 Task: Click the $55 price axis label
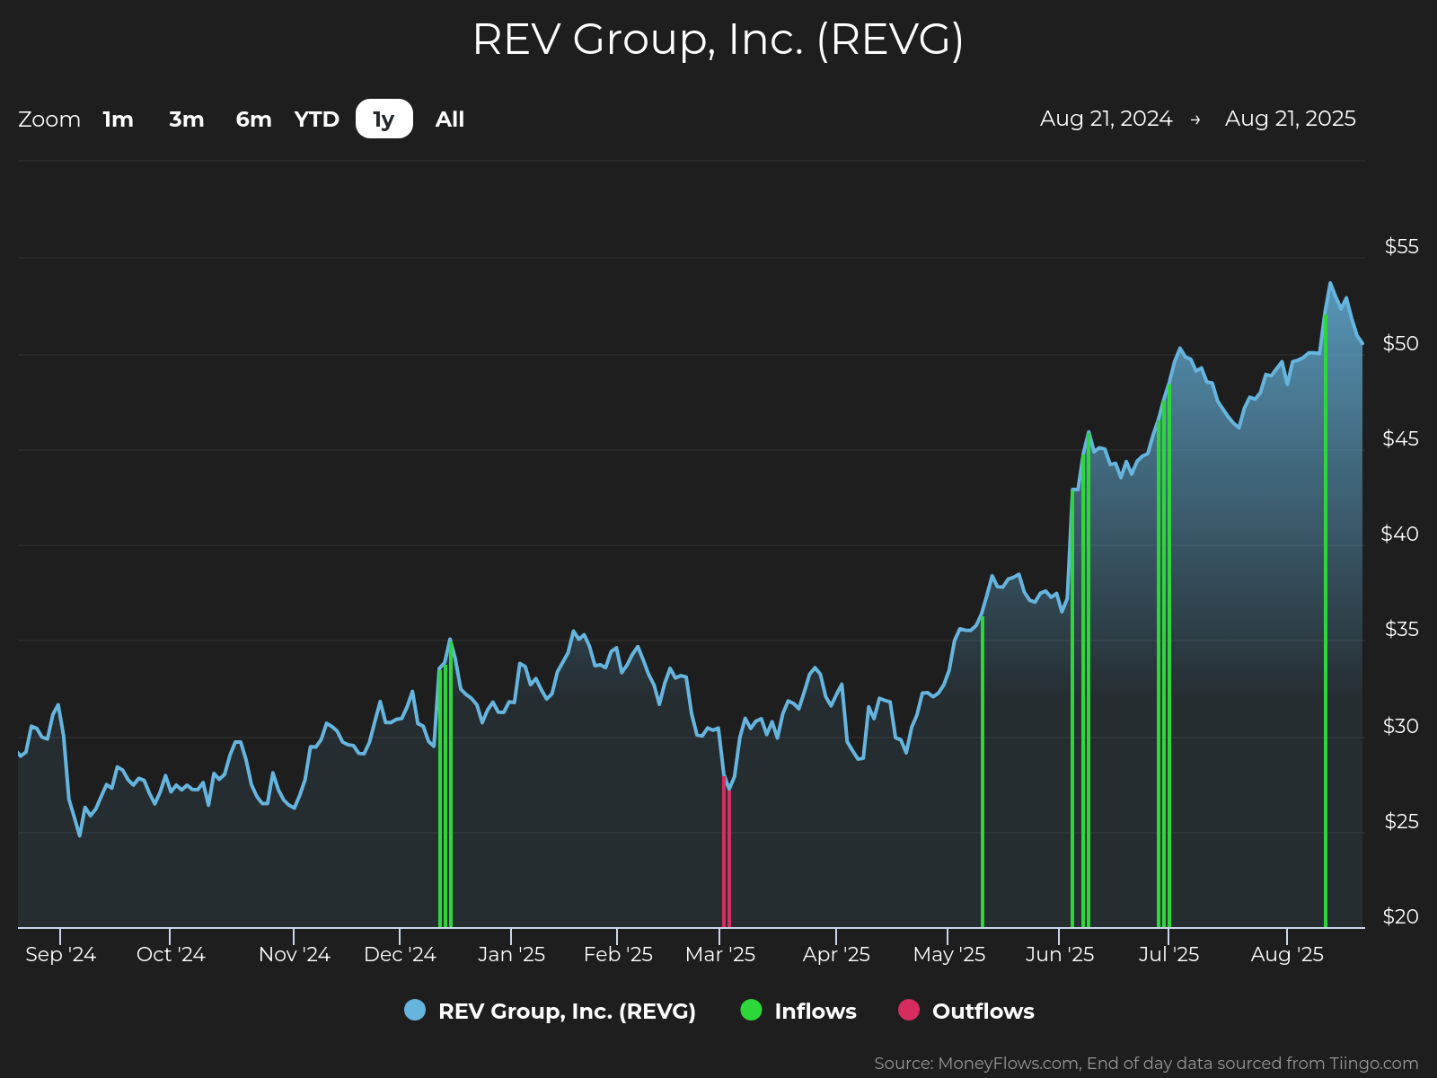pos(1401,246)
